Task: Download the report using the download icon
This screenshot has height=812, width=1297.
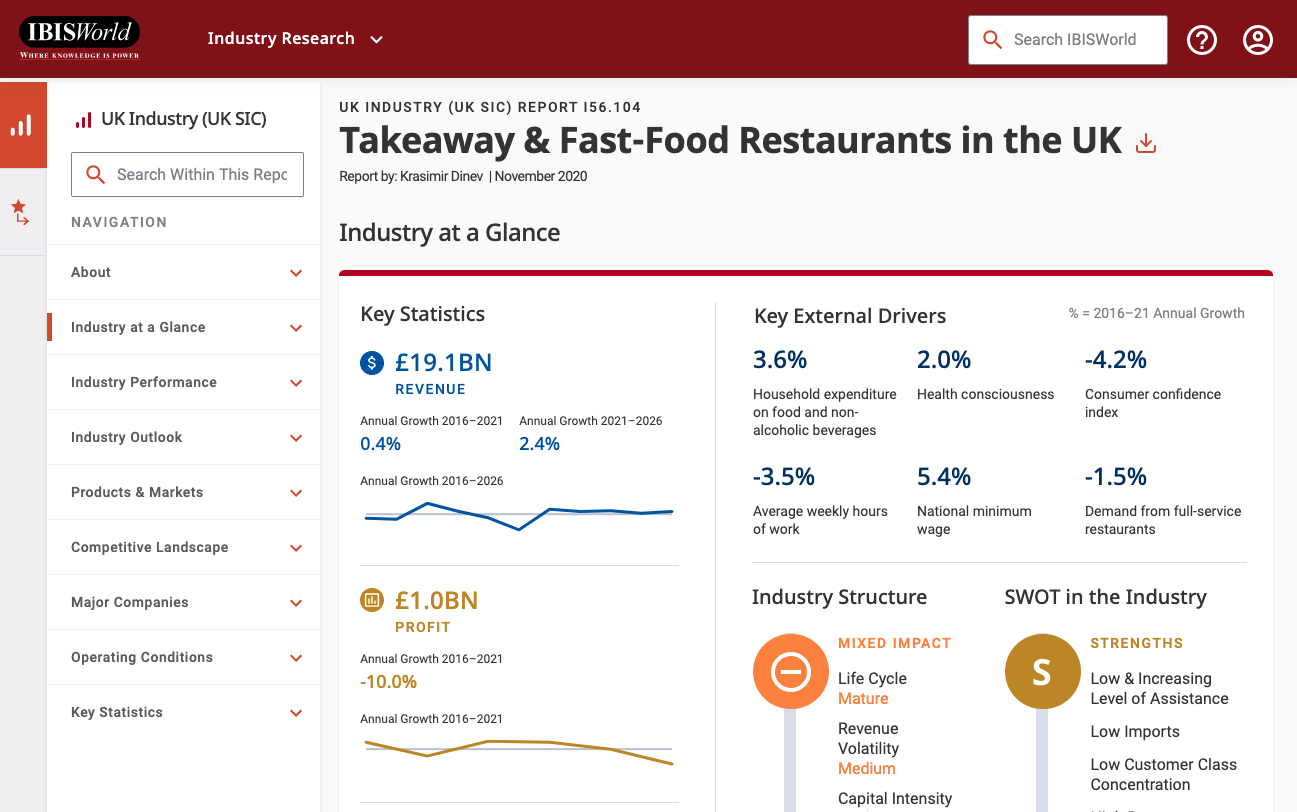Action: 1146,144
